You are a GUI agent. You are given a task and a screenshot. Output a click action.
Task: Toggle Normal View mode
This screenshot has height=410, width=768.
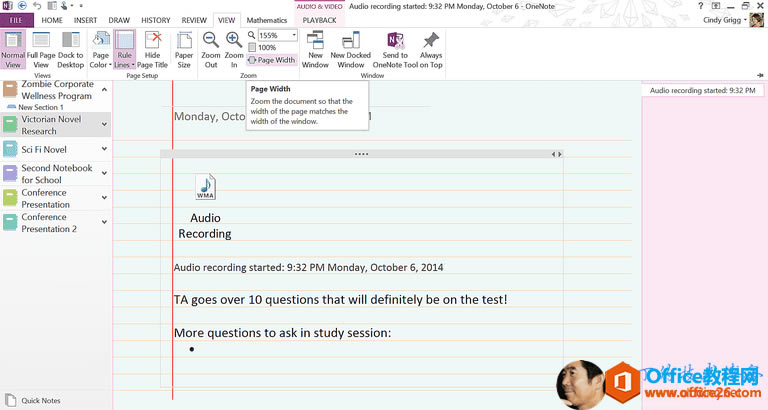(x=14, y=48)
